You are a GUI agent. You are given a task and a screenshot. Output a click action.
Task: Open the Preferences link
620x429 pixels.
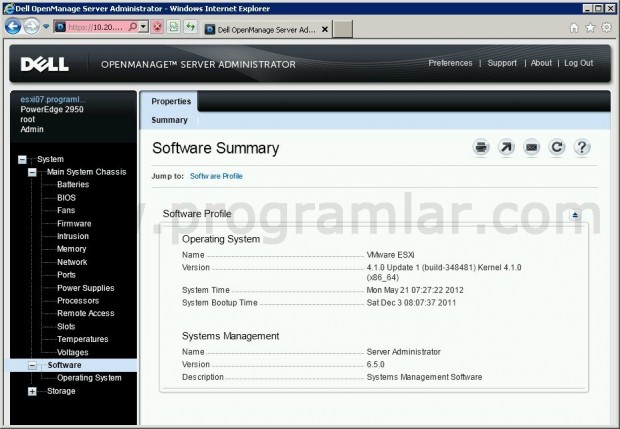[x=450, y=63]
